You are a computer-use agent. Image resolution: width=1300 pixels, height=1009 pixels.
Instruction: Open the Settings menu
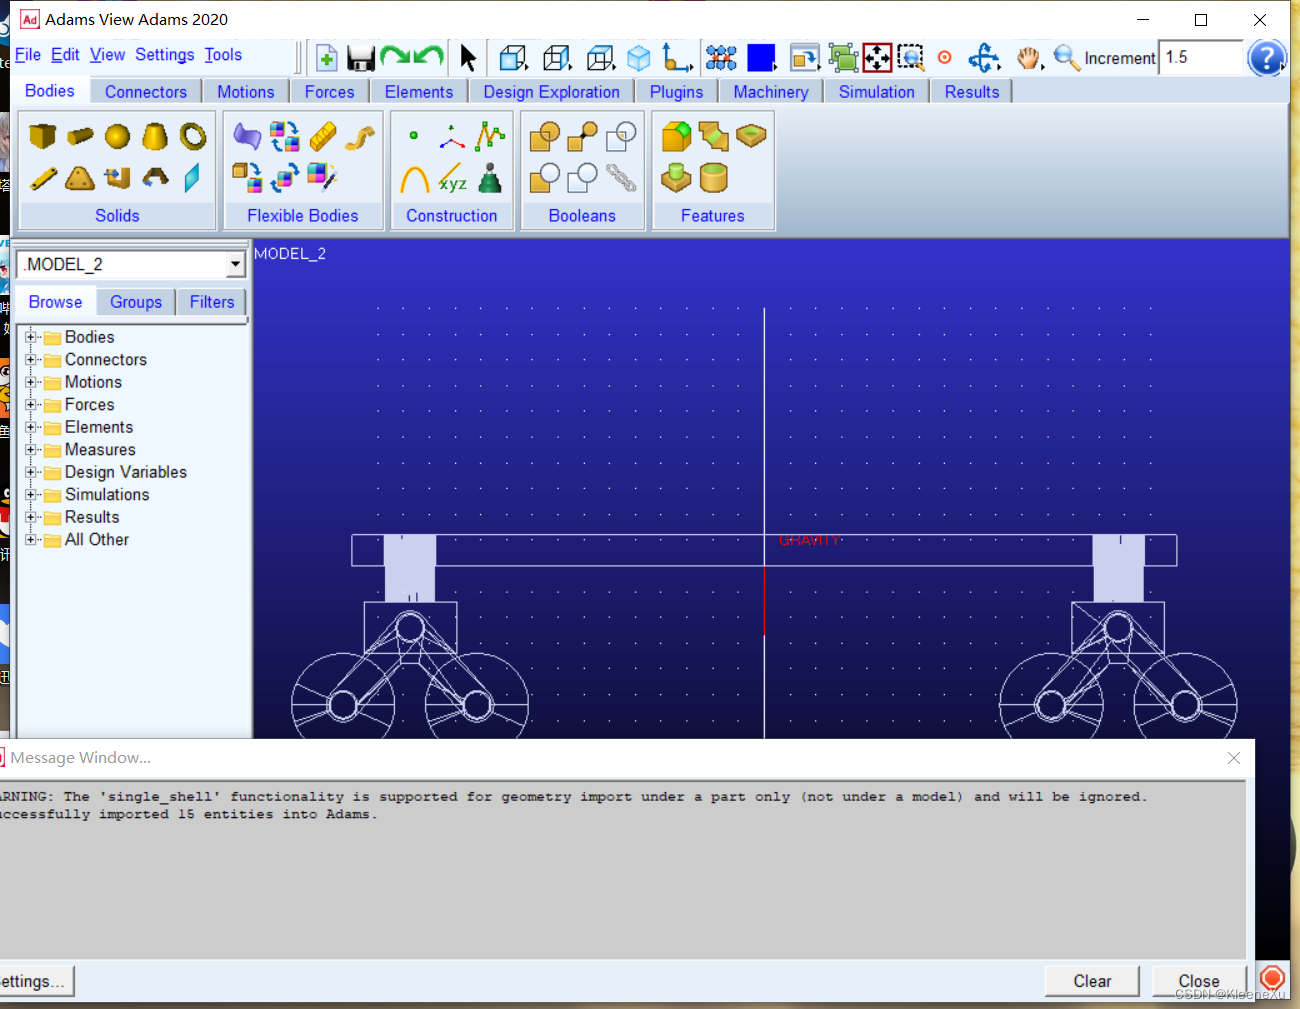pyautogui.click(x=165, y=55)
